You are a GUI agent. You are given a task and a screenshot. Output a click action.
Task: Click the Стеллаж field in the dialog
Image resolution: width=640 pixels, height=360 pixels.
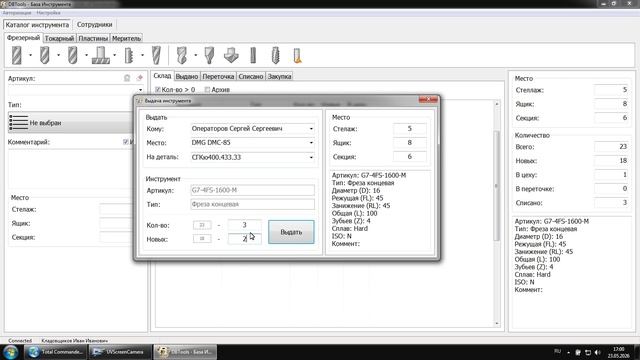tap(410, 129)
